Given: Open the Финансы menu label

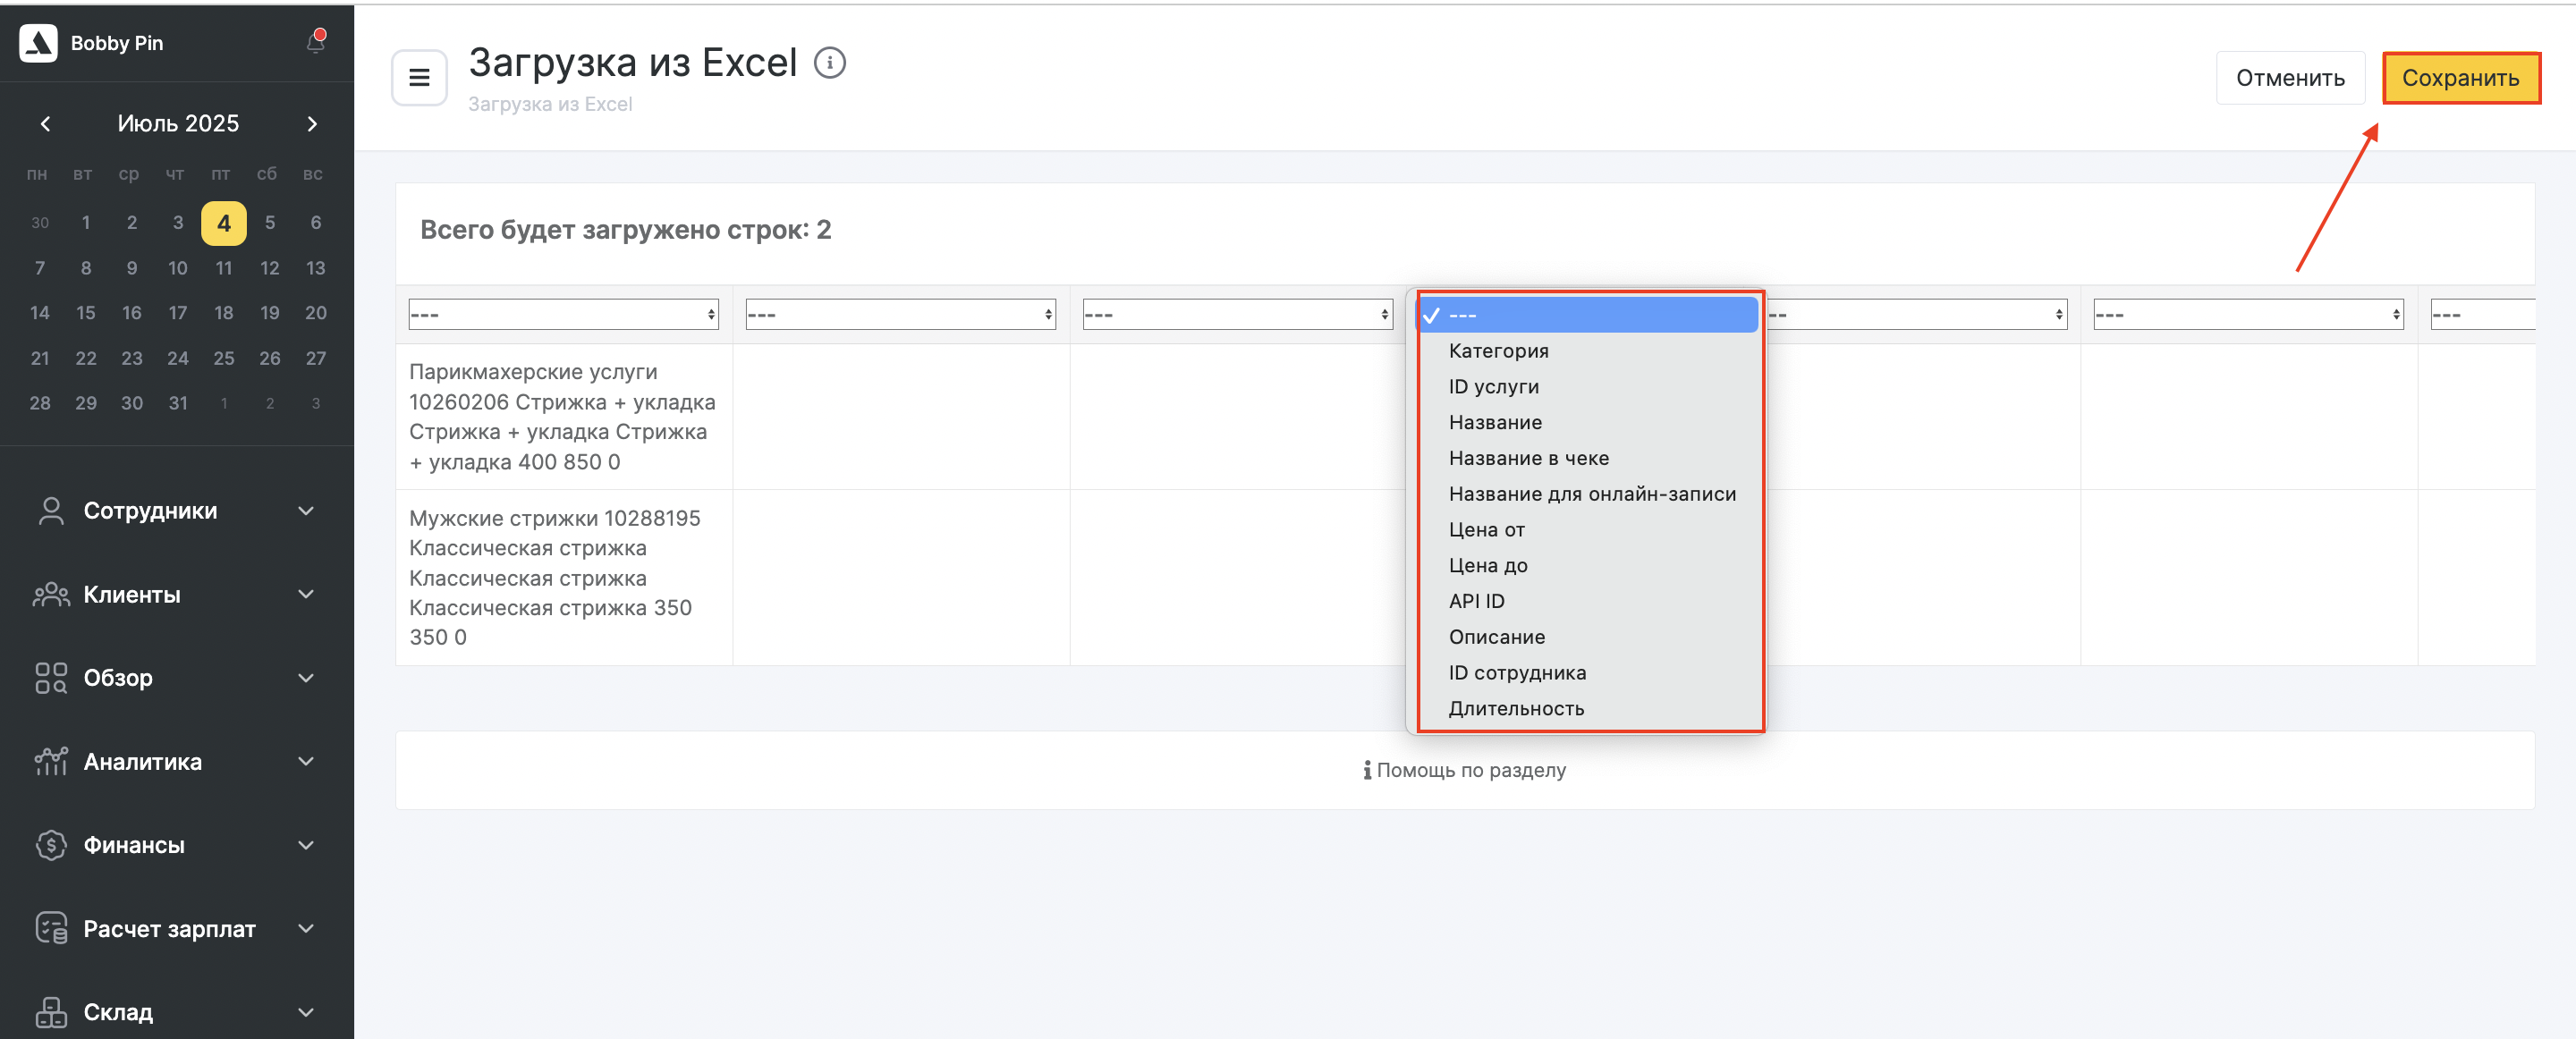Looking at the screenshot, I should (134, 845).
